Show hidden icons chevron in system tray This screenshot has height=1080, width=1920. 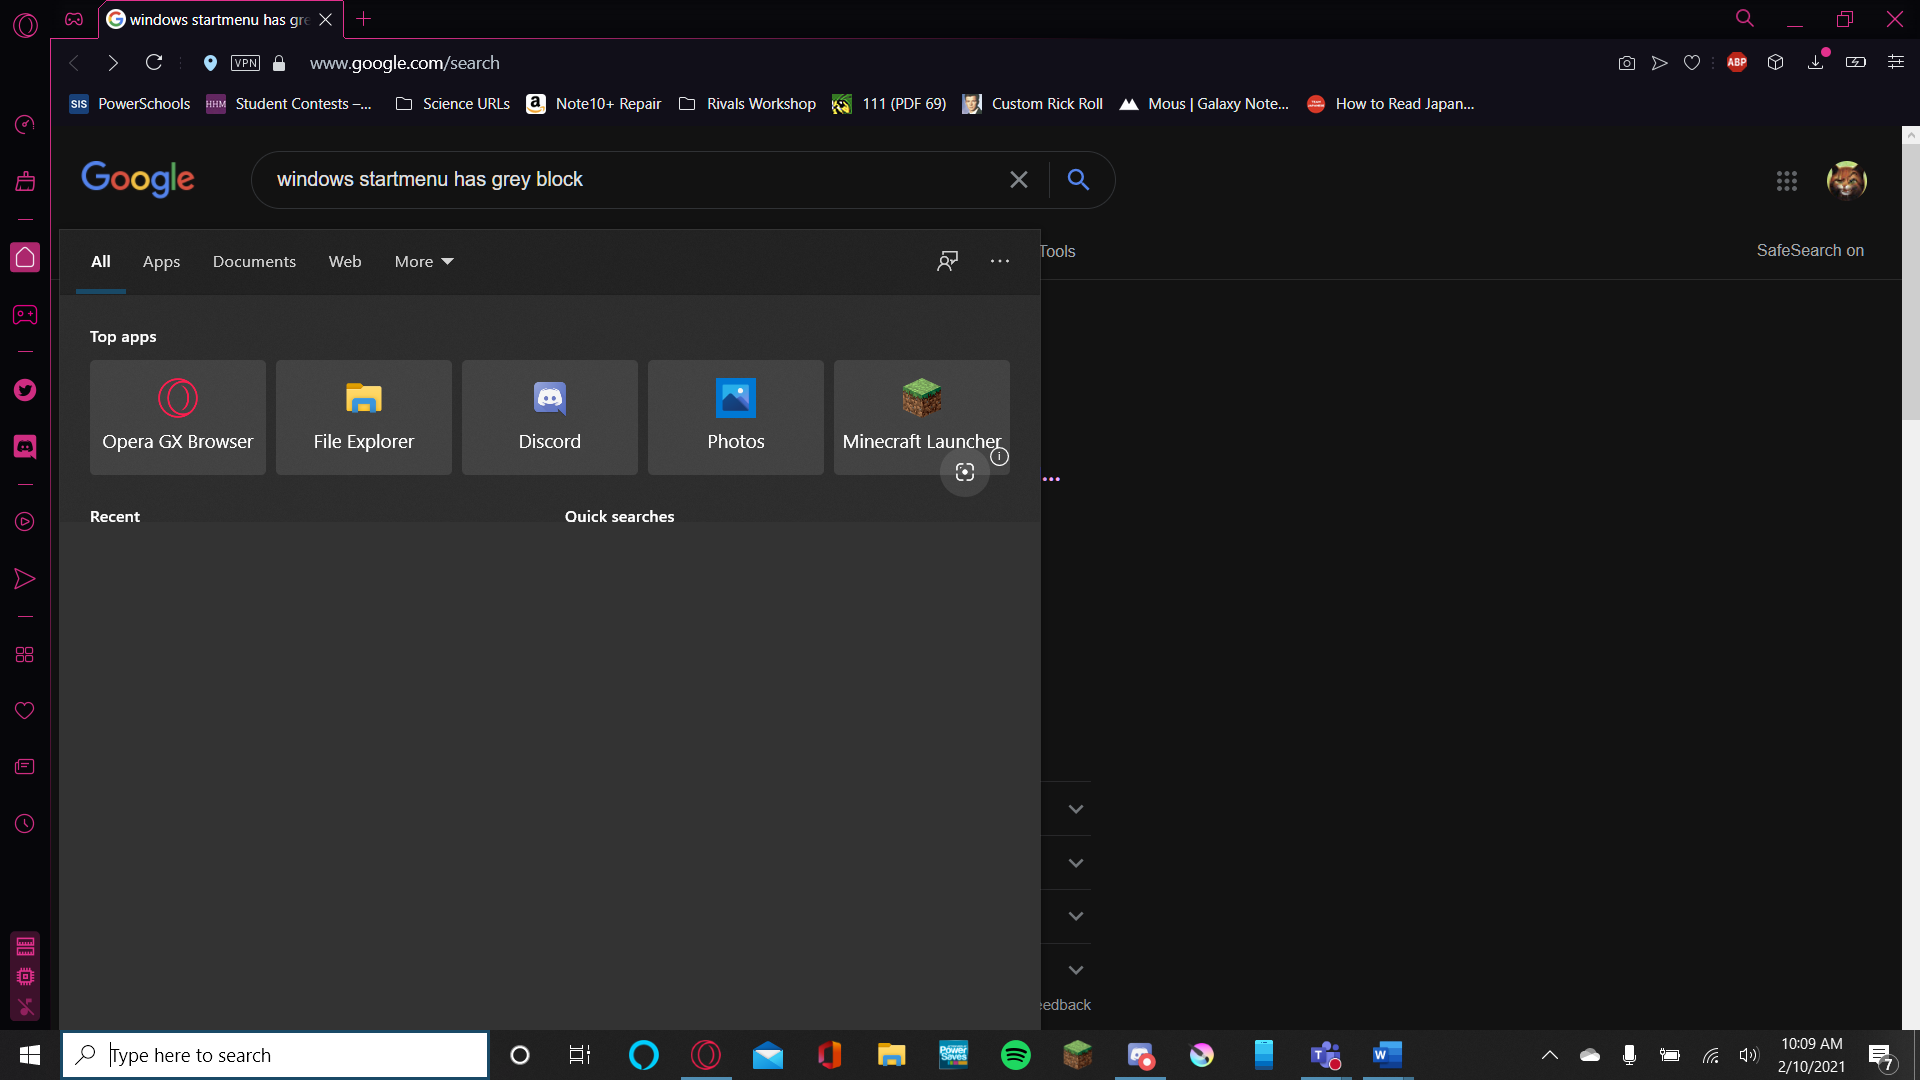tap(1550, 1055)
